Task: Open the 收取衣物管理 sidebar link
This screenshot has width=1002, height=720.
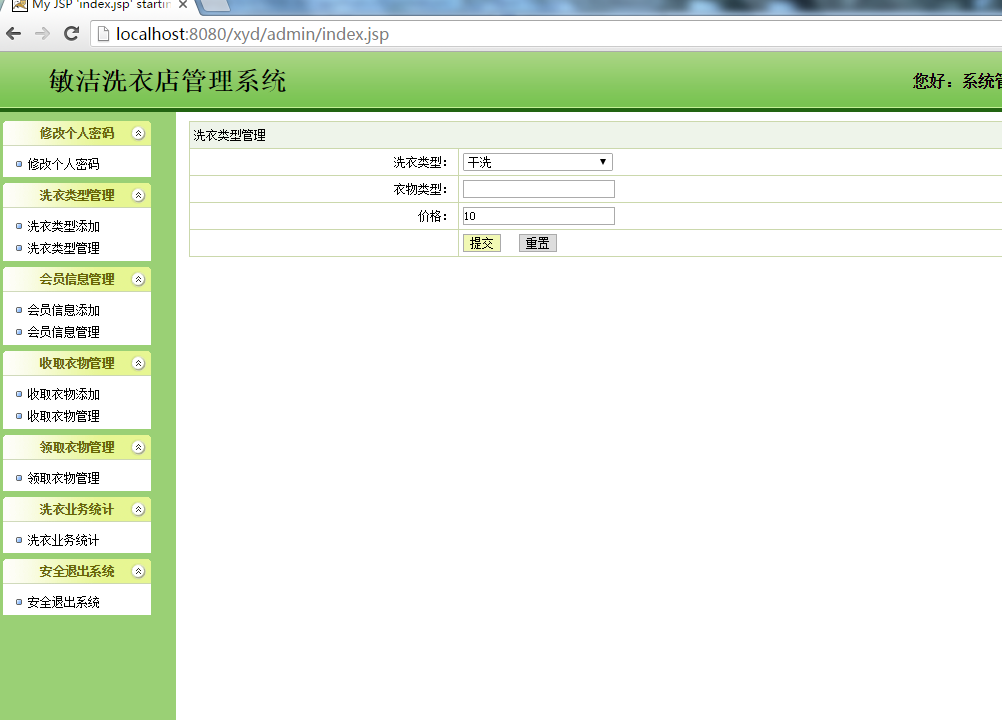Action: [x=63, y=416]
